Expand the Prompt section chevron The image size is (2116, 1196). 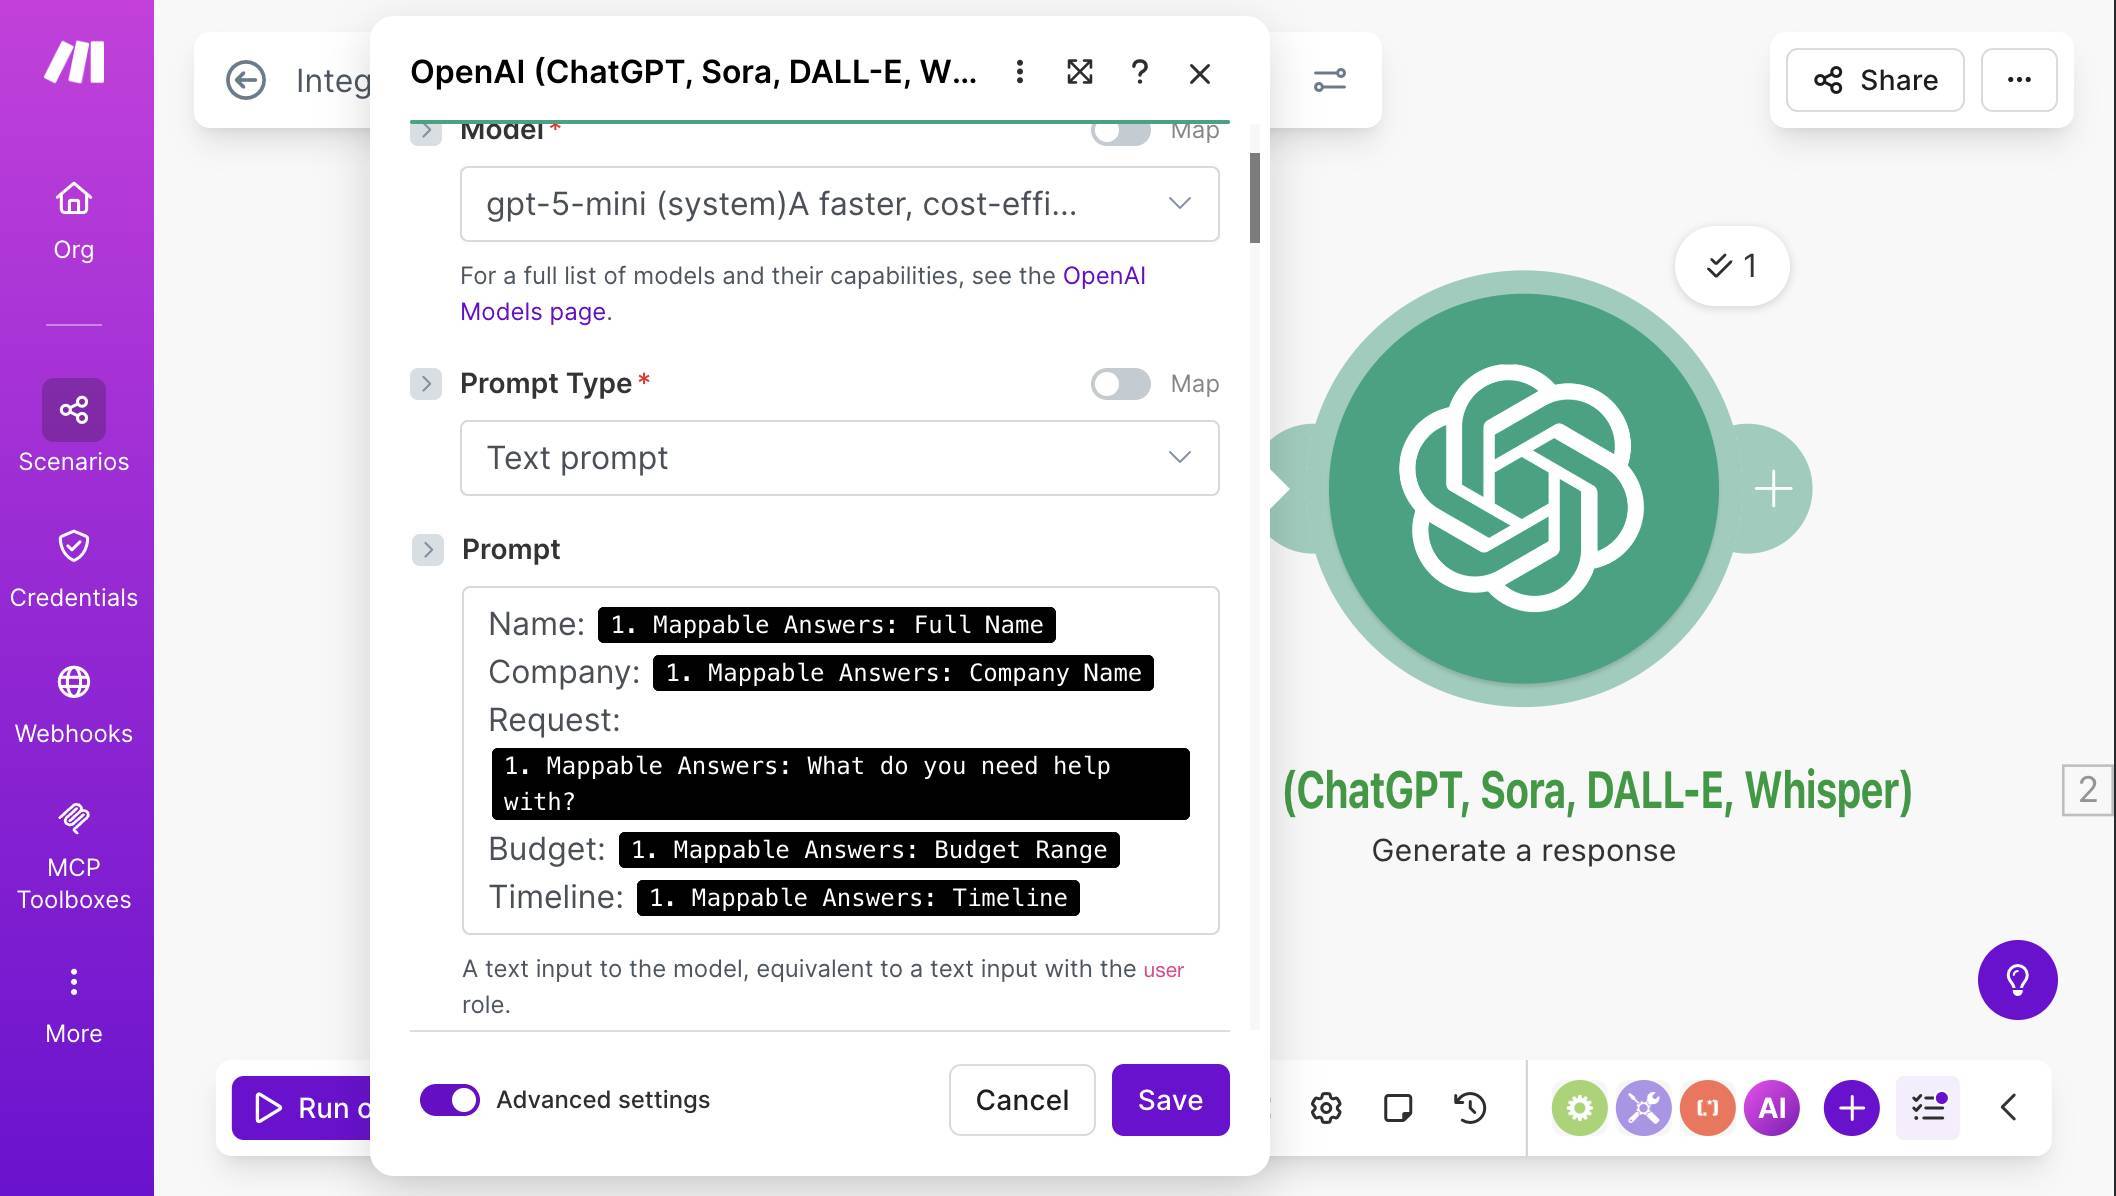tap(427, 549)
